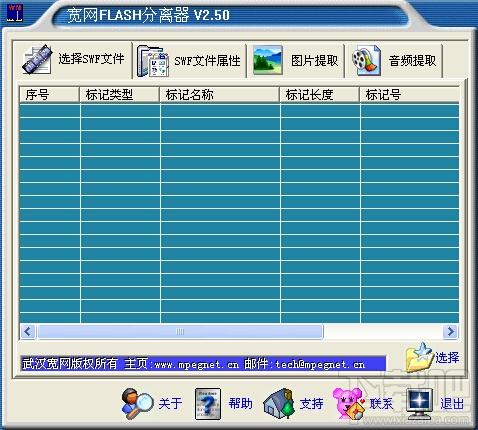The width and height of the screenshot is (478, 430).
Task: Open the 联系 contact link
Action: (381, 404)
